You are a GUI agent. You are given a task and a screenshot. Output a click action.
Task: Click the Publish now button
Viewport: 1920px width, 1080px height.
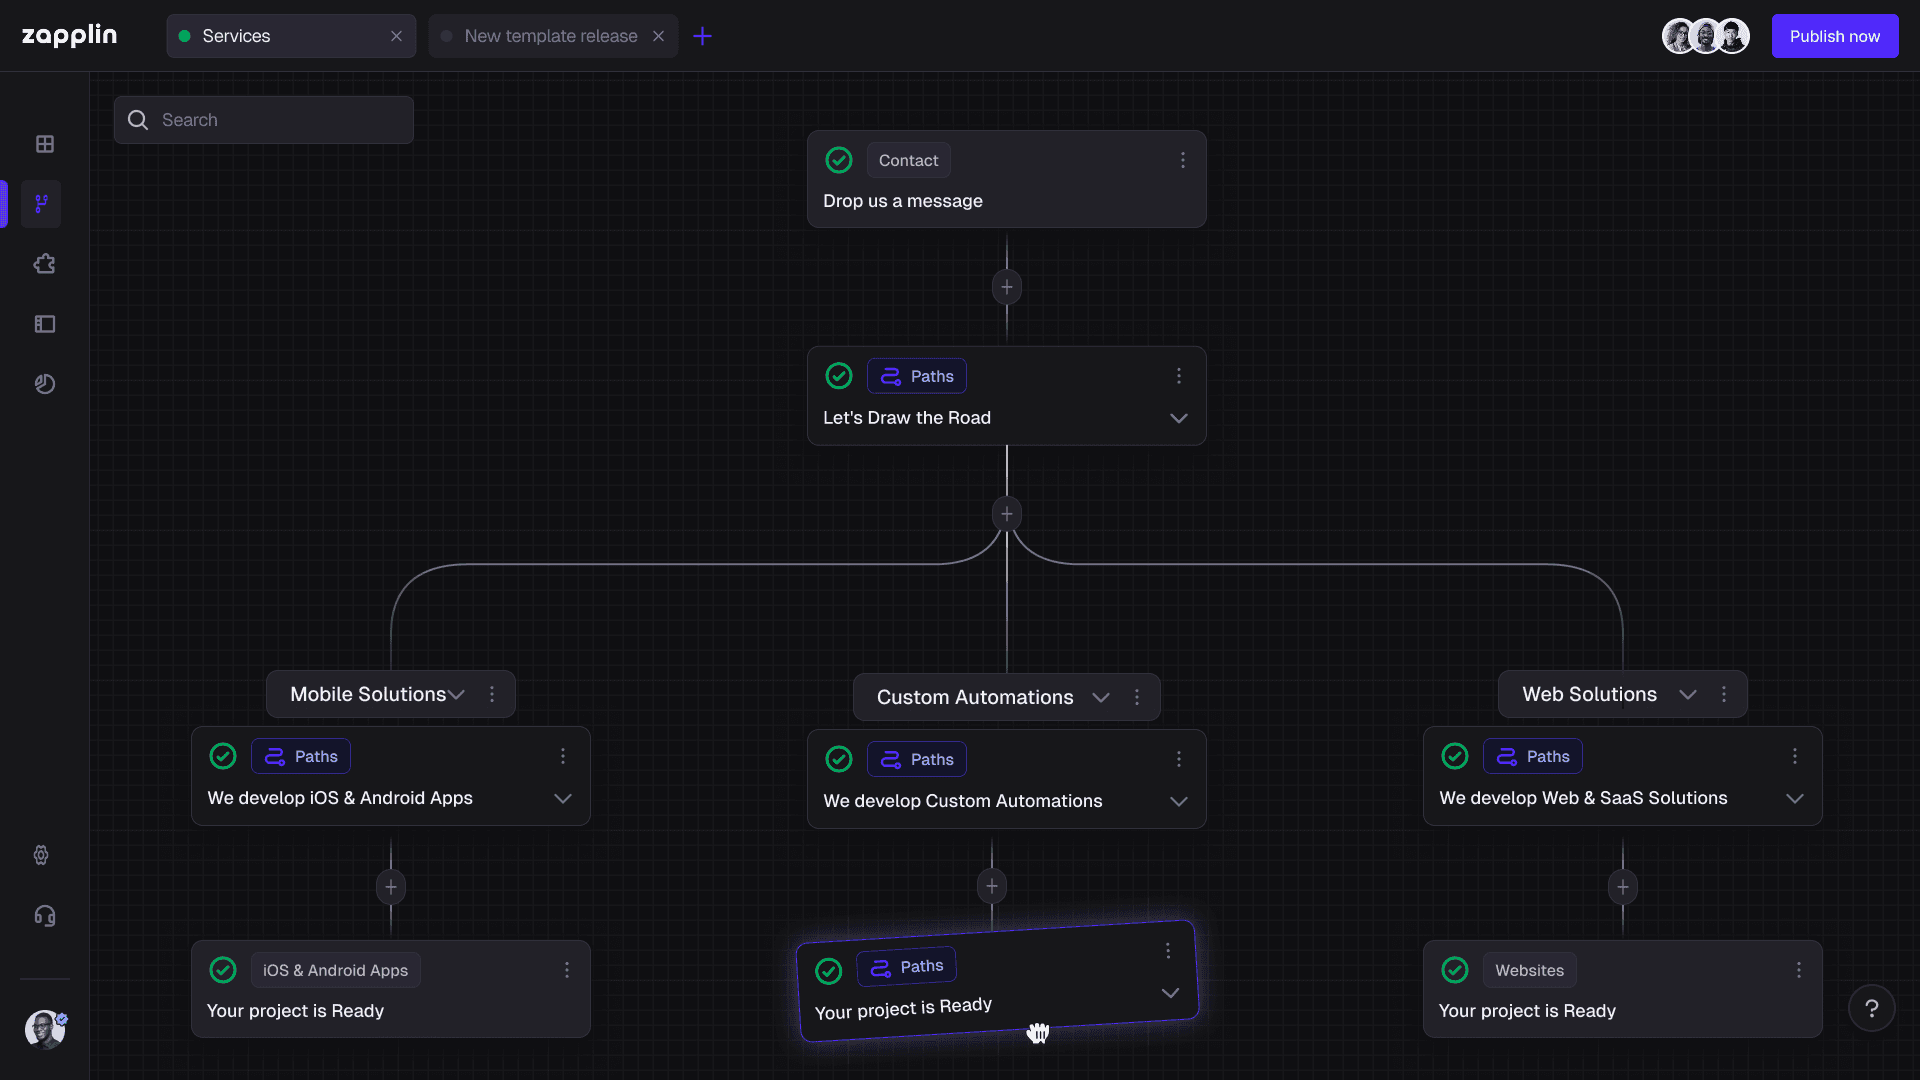[x=1835, y=36]
